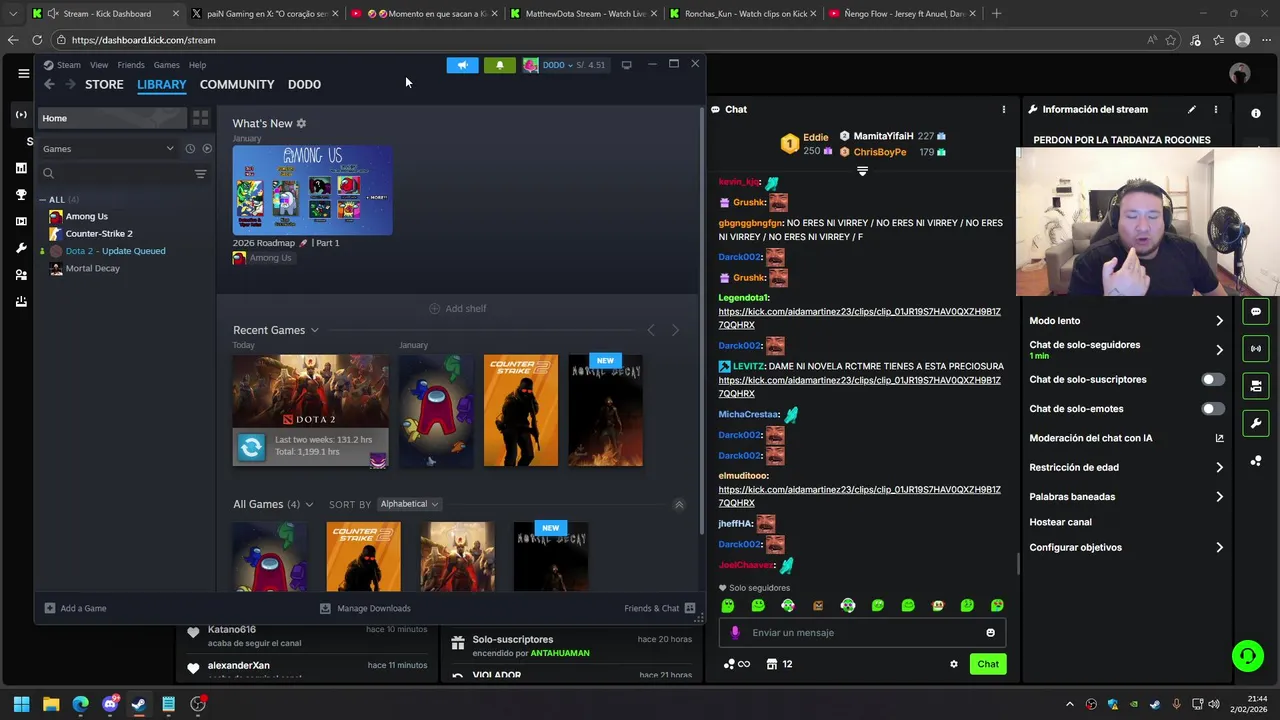1280x720 pixels.
Task: Open the emoji picker in message box
Action: pyautogui.click(x=991, y=633)
